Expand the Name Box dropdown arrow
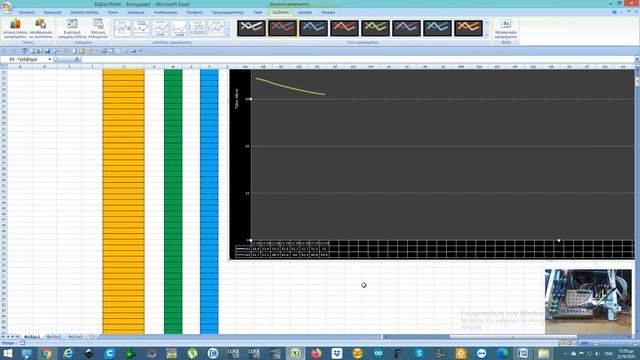Viewport: 640px width, 360px height. (50, 59)
